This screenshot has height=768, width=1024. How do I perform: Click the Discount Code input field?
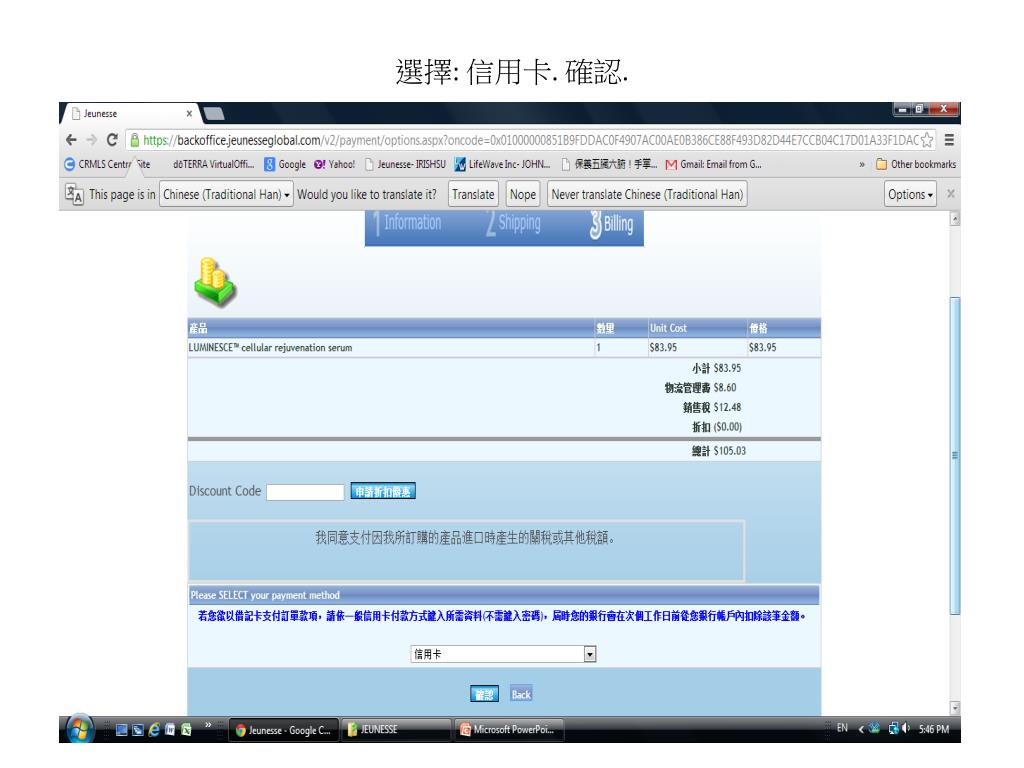(x=305, y=492)
